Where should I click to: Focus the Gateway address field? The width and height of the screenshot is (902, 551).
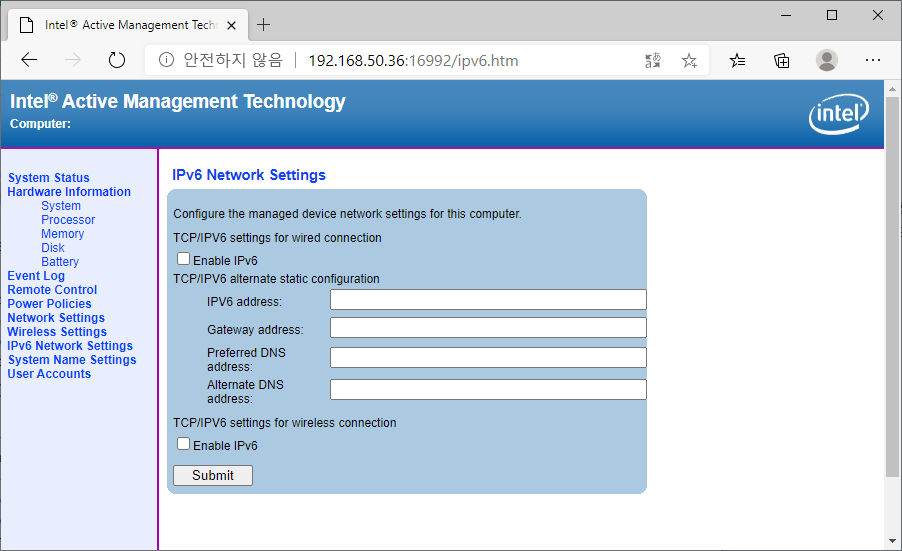tap(488, 328)
